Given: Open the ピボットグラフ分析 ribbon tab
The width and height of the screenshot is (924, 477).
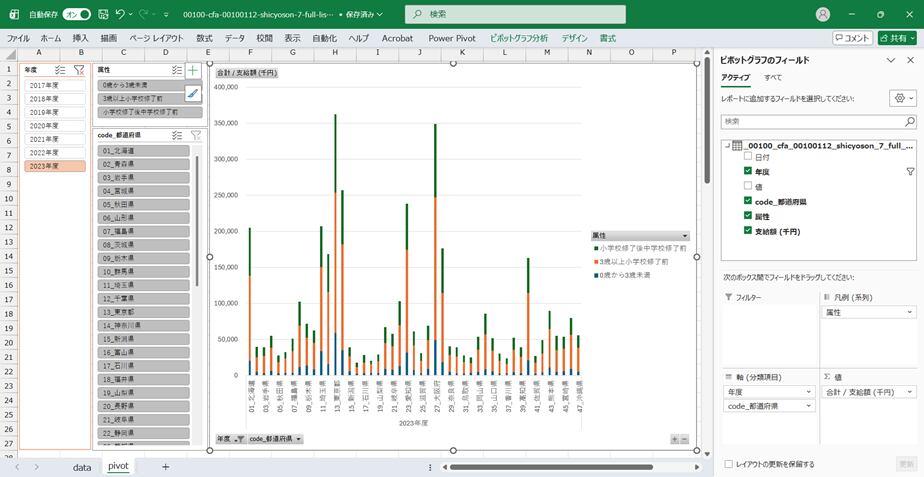Looking at the screenshot, I should [520, 37].
